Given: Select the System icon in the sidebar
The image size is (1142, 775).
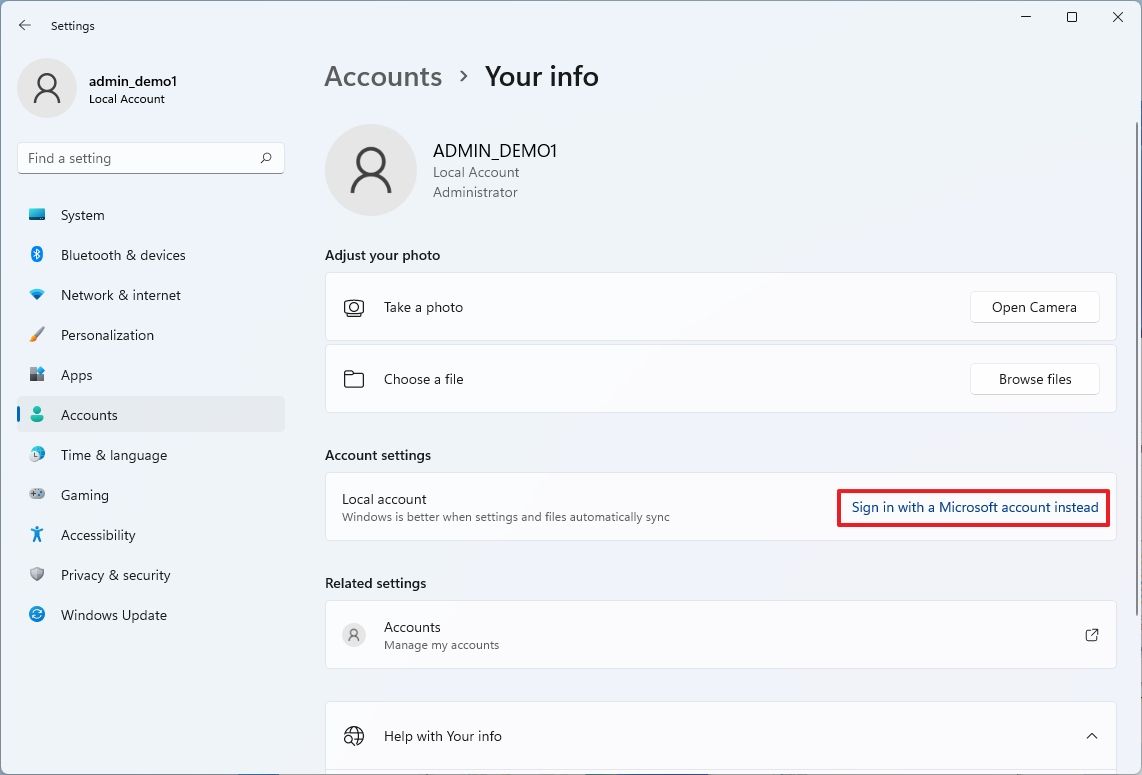Looking at the screenshot, I should (36, 215).
